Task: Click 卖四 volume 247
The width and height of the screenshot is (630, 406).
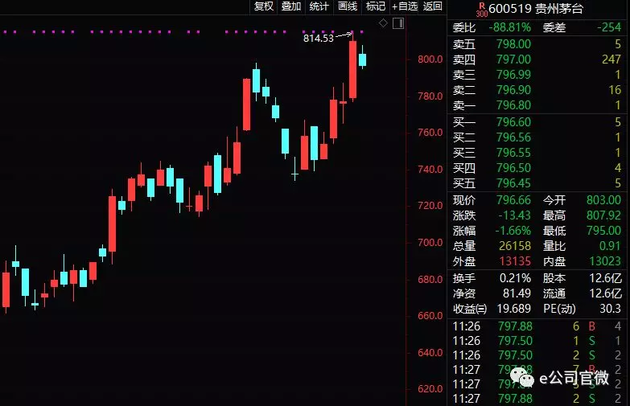Action: (x=611, y=59)
